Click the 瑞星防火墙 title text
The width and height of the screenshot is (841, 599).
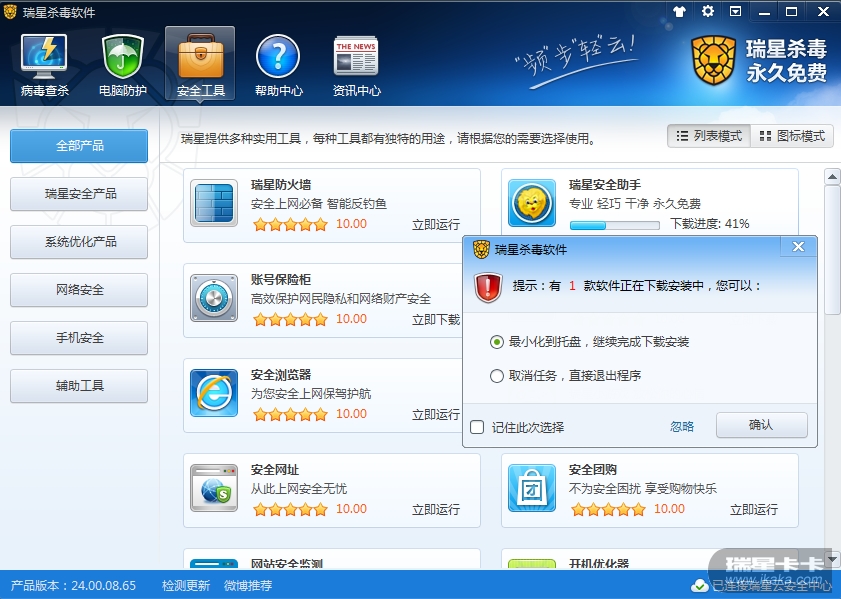coord(281,185)
